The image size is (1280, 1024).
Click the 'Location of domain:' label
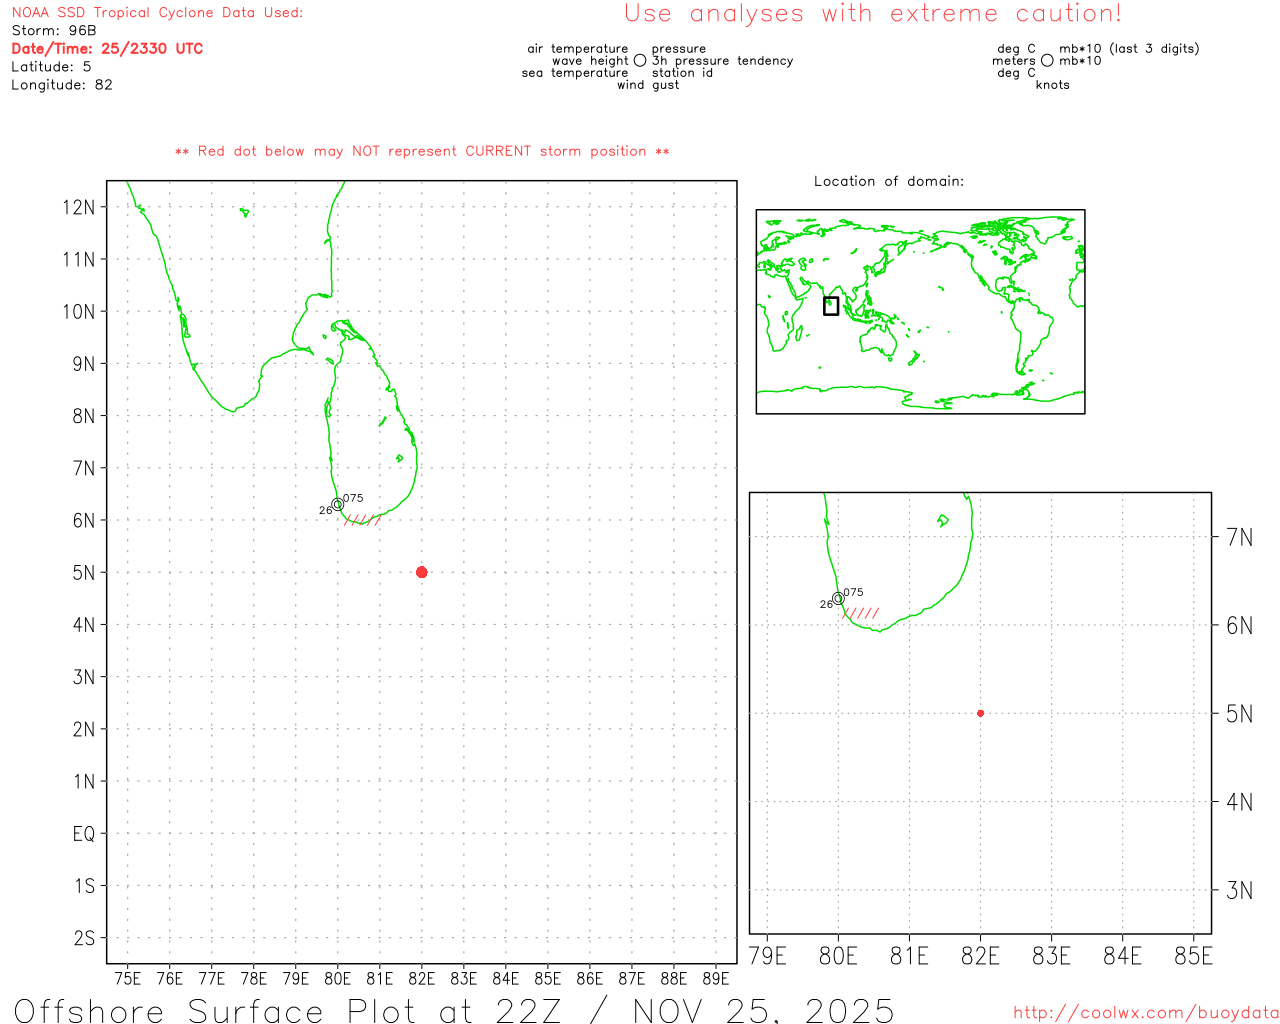point(889,181)
